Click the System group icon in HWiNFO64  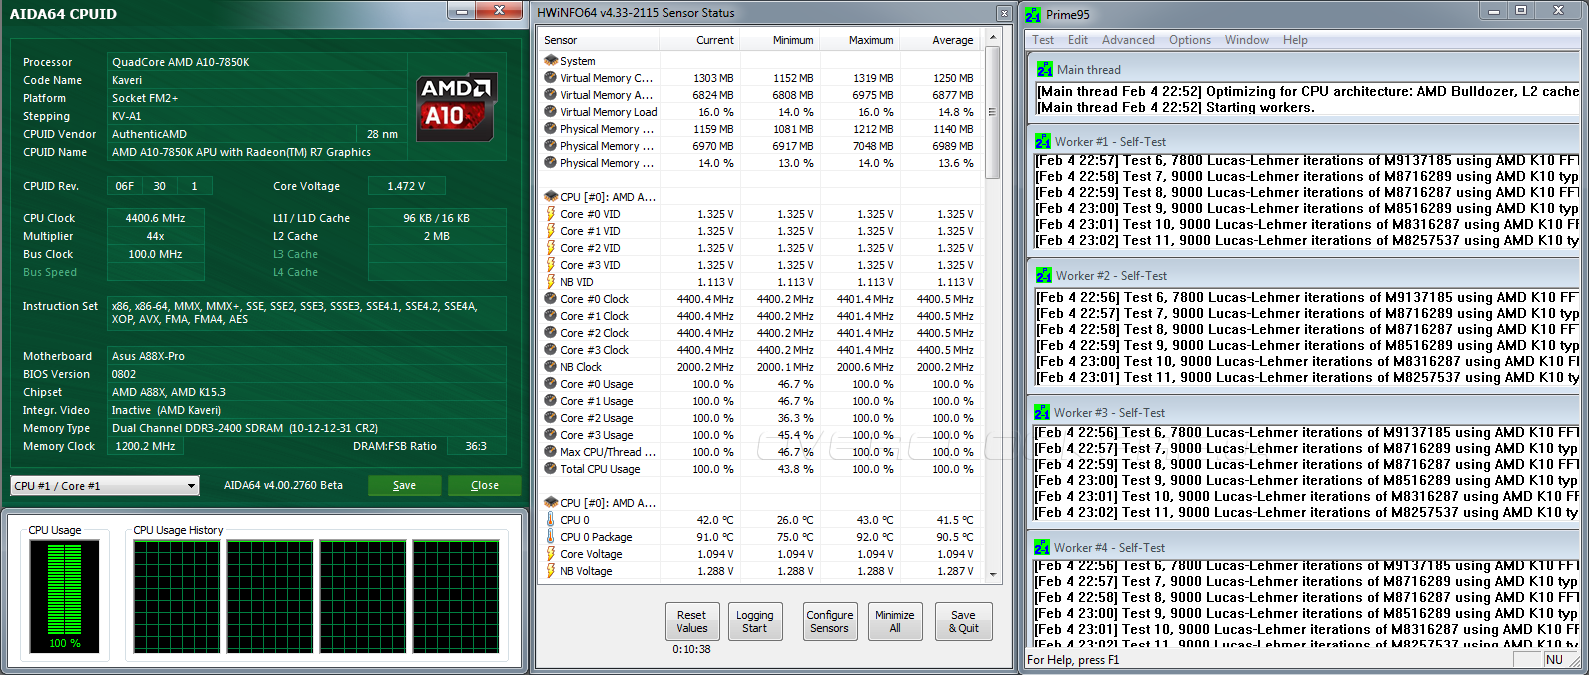pos(550,61)
